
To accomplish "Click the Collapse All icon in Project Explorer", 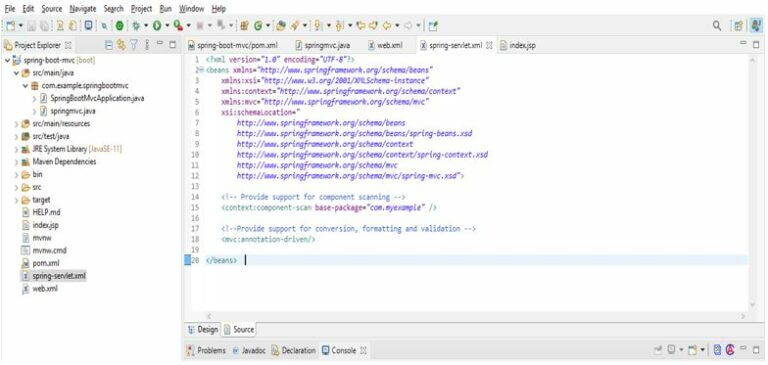I will pos(110,45).
